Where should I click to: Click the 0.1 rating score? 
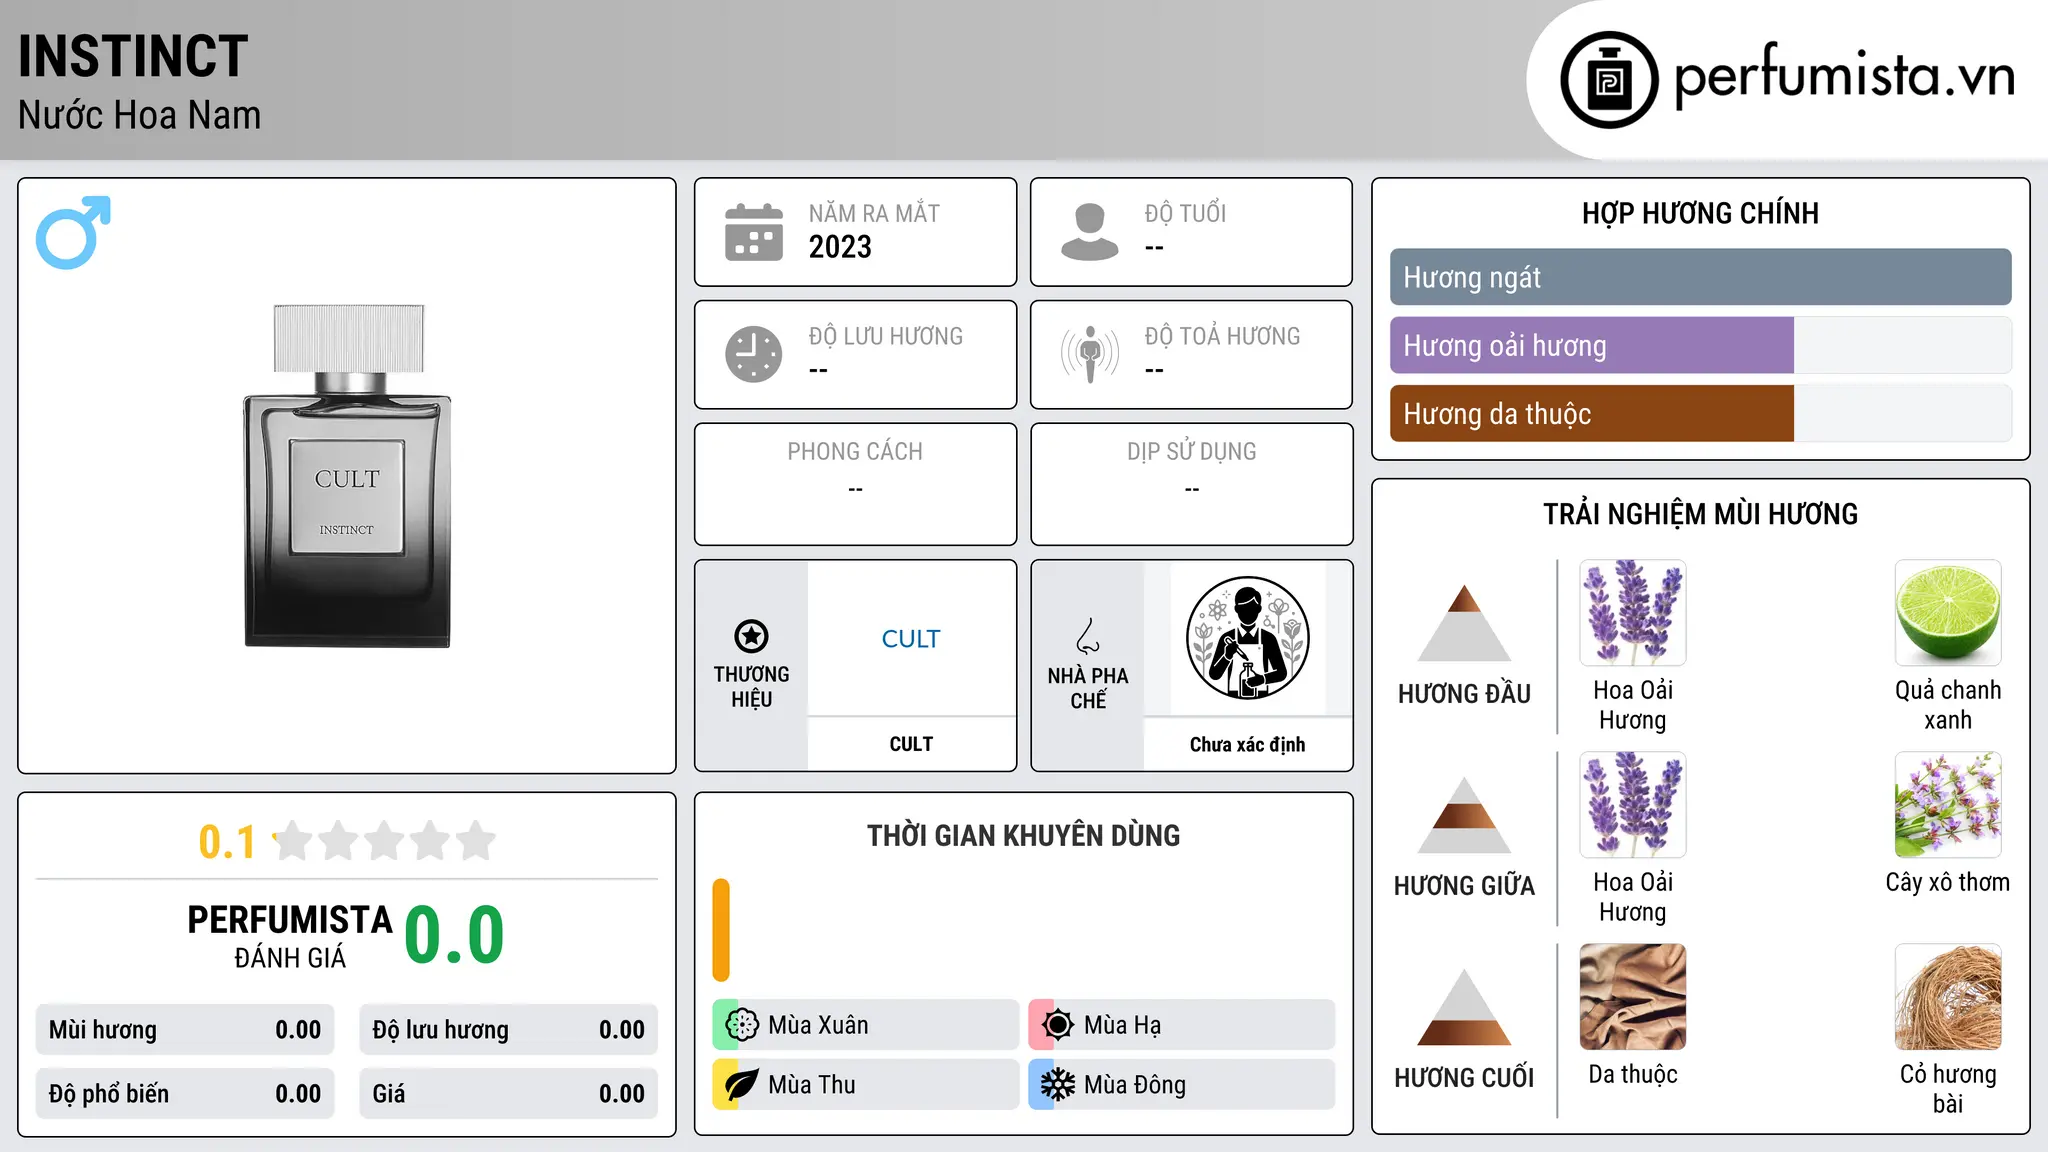pyautogui.click(x=227, y=842)
